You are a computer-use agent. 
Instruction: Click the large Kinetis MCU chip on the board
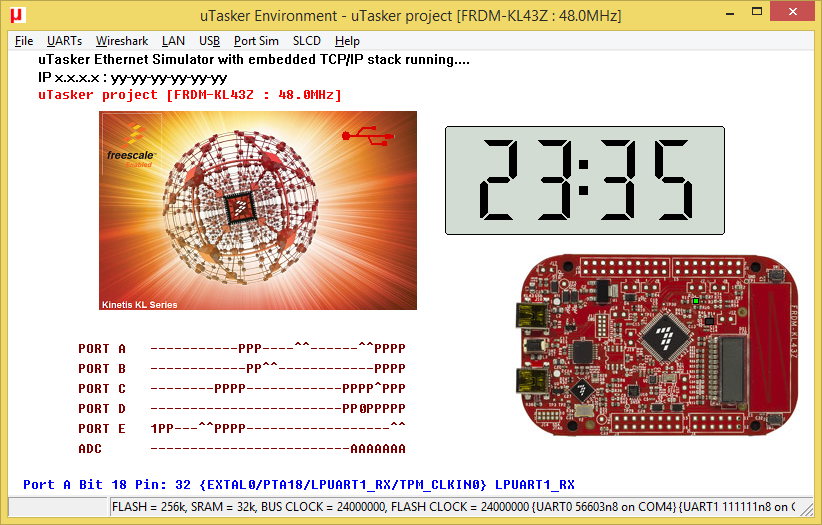coord(664,336)
